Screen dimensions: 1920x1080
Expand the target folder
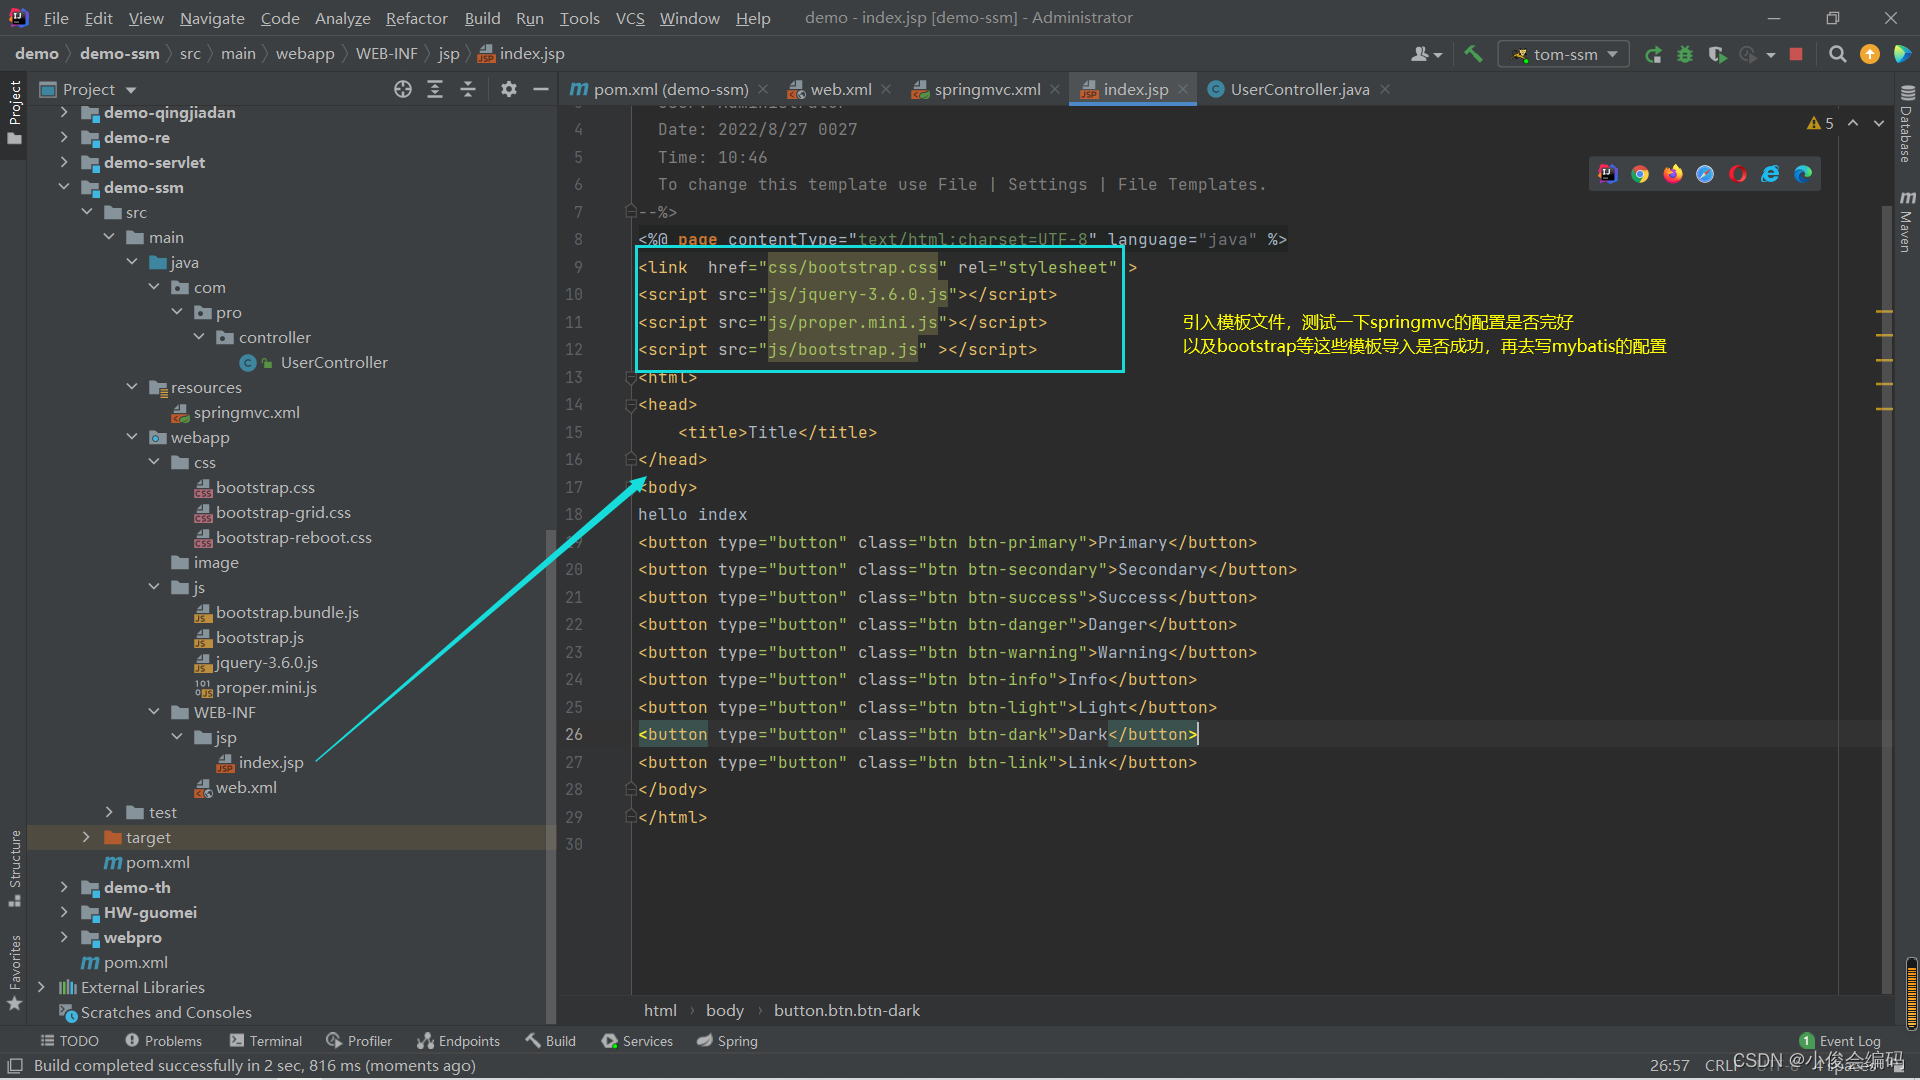(x=86, y=837)
